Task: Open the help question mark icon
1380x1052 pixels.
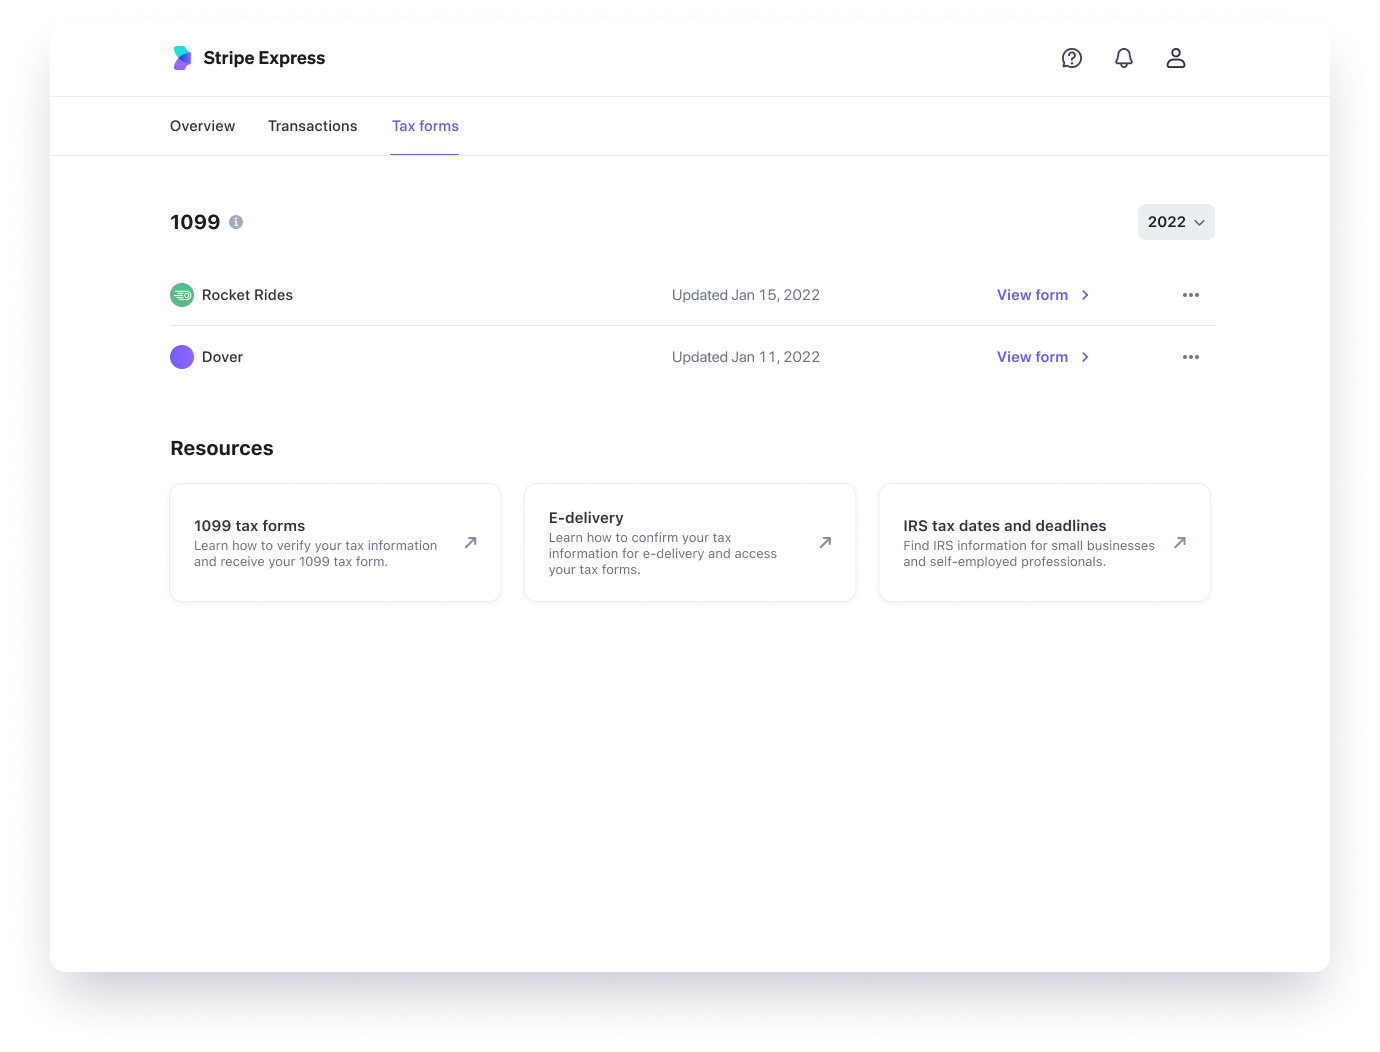Action: 1072,58
